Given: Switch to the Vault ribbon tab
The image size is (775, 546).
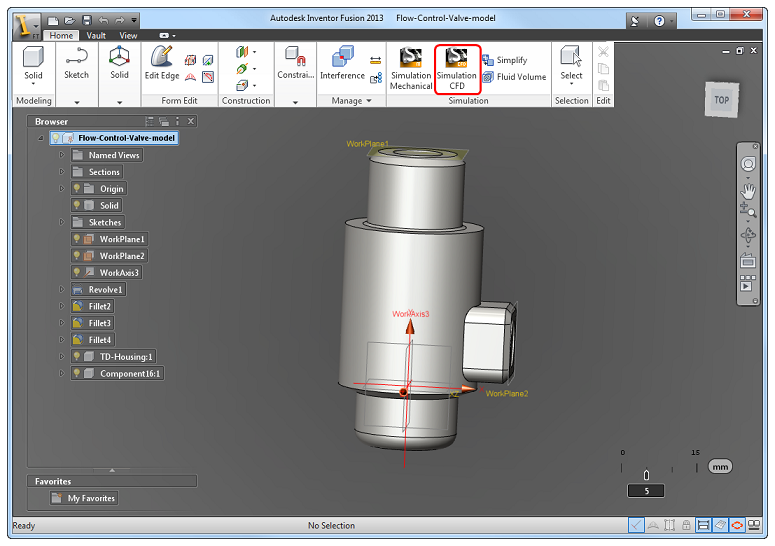Looking at the screenshot, I should pyautogui.click(x=96, y=36).
